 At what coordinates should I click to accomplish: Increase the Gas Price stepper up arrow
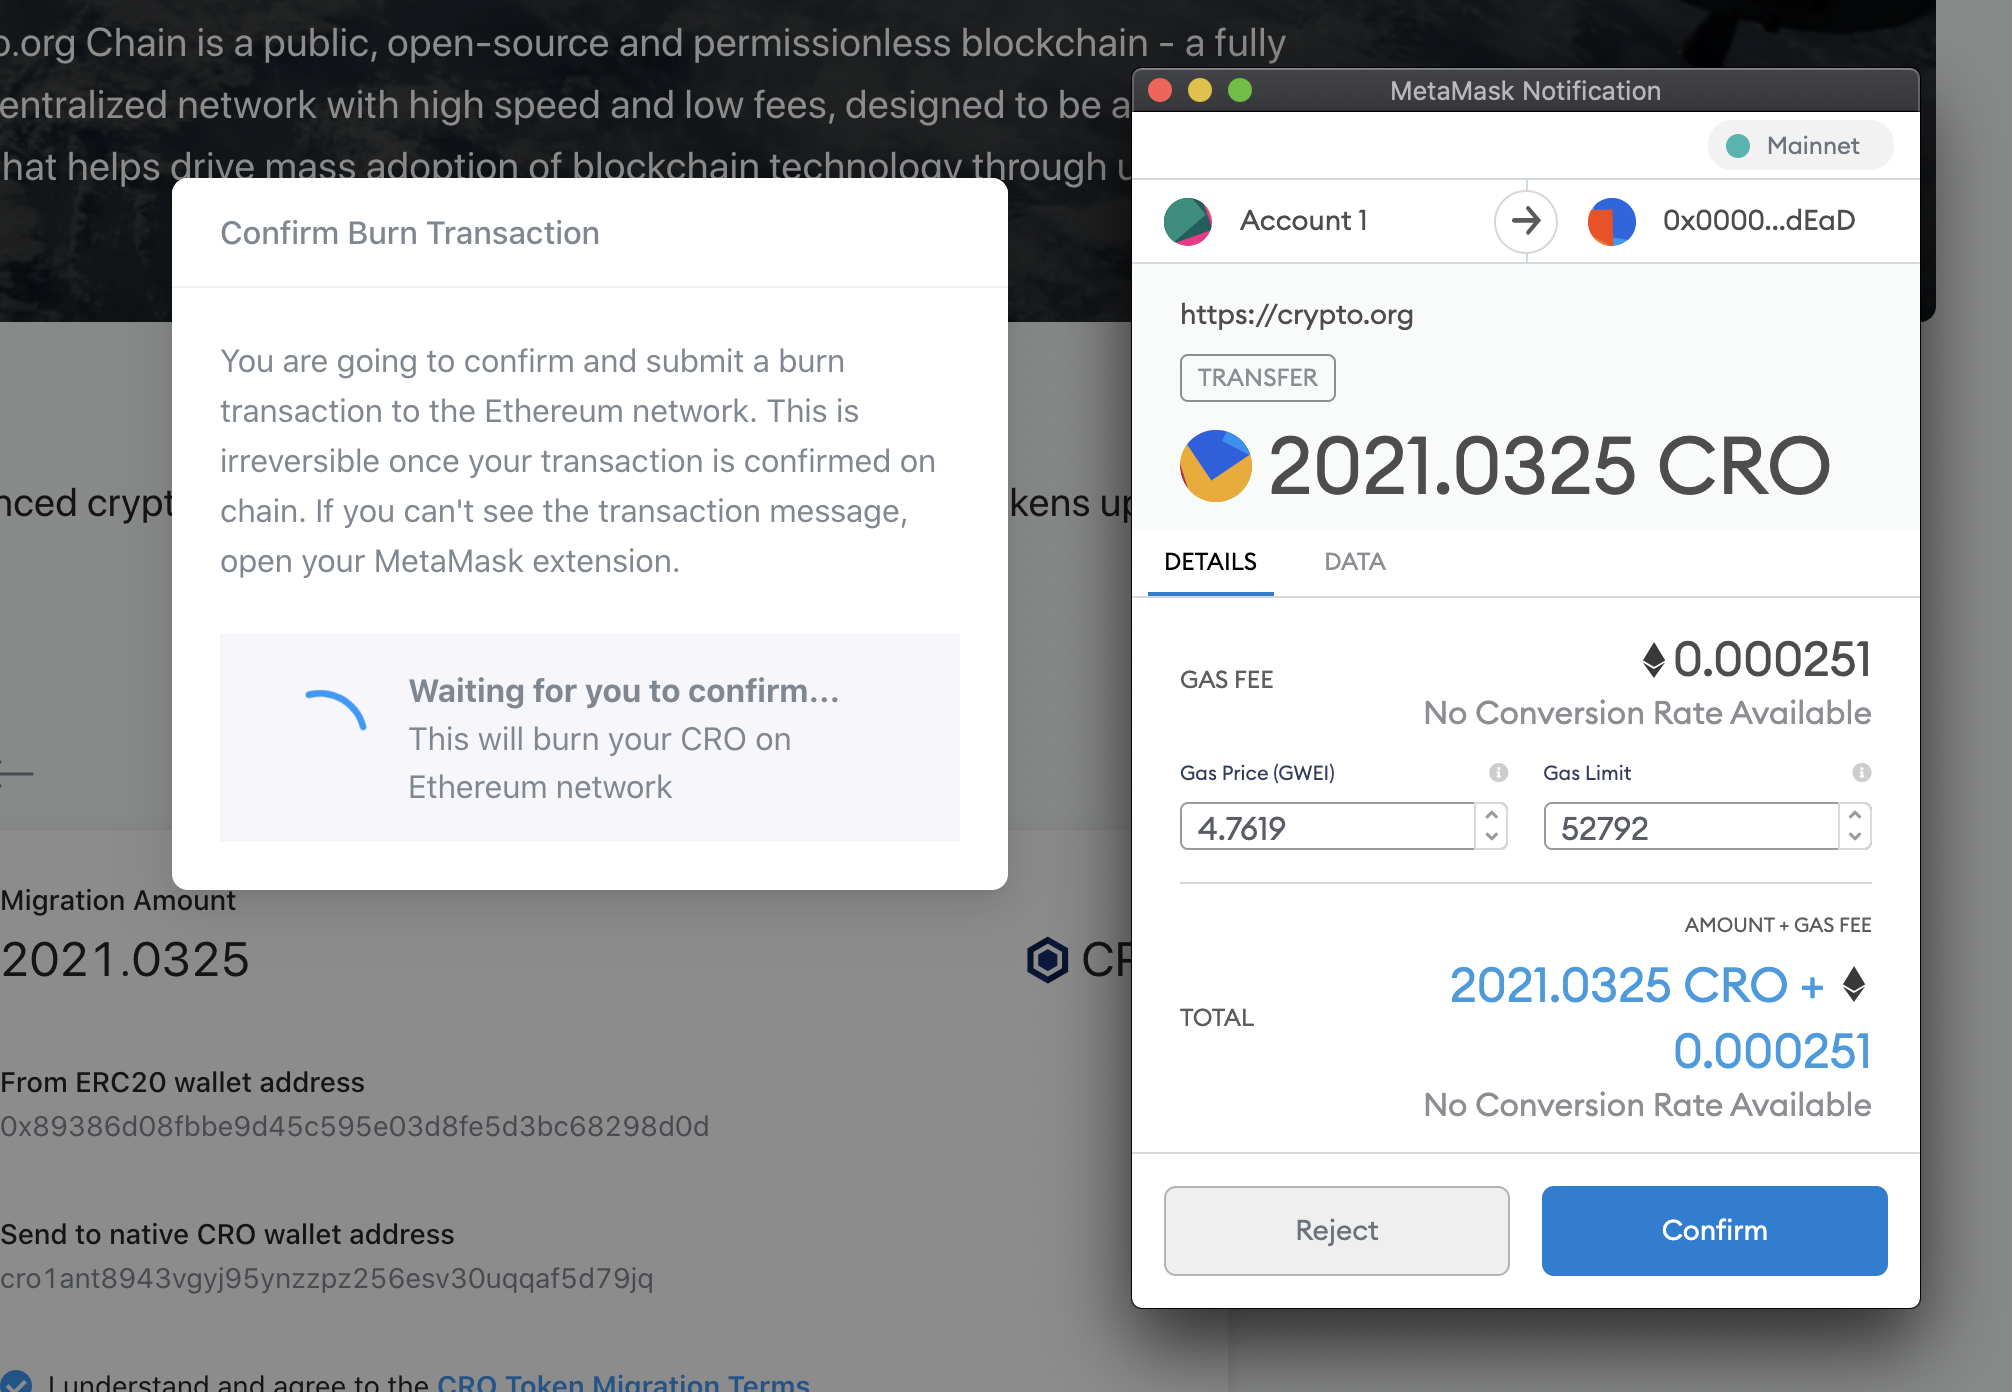click(x=1492, y=814)
